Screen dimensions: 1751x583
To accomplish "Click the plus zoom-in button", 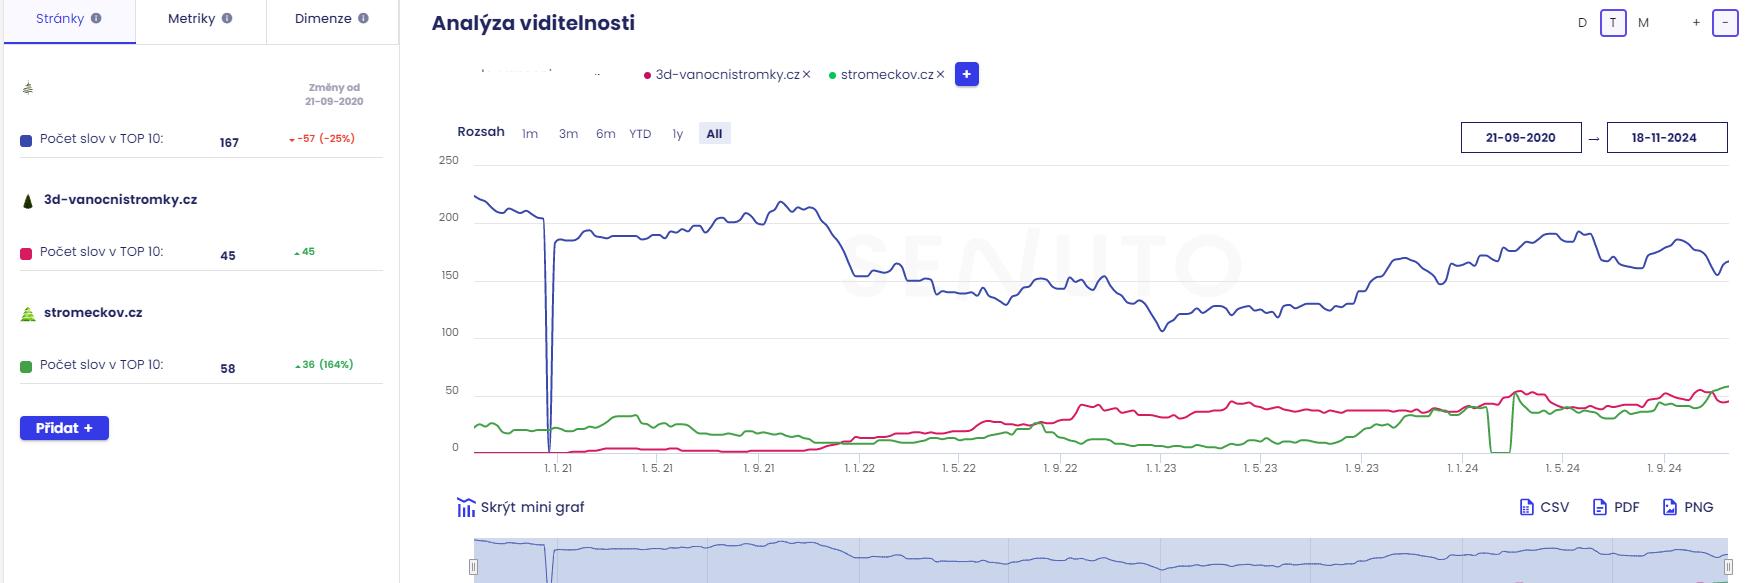I will click(x=1696, y=22).
